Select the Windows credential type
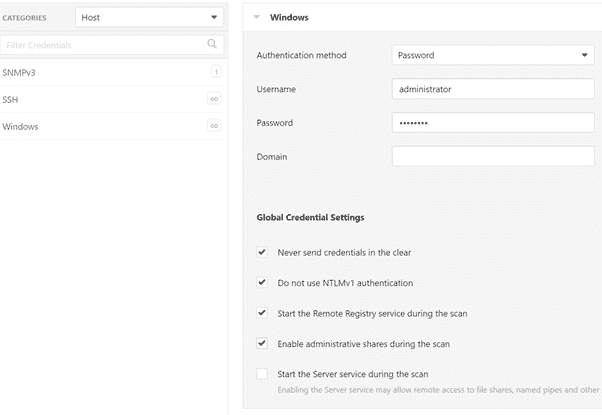The image size is (602, 415). 114,126
